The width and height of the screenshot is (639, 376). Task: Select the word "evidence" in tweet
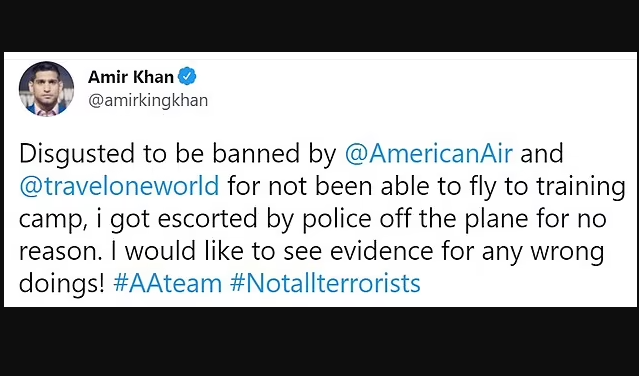pos(381,251)
